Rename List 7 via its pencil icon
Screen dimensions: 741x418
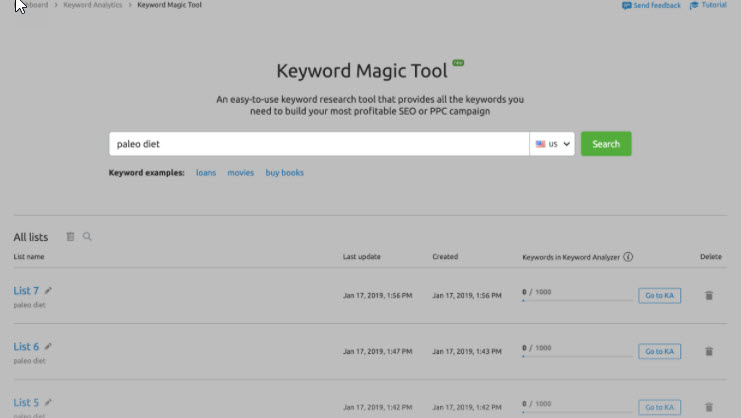tap(48, 290)
